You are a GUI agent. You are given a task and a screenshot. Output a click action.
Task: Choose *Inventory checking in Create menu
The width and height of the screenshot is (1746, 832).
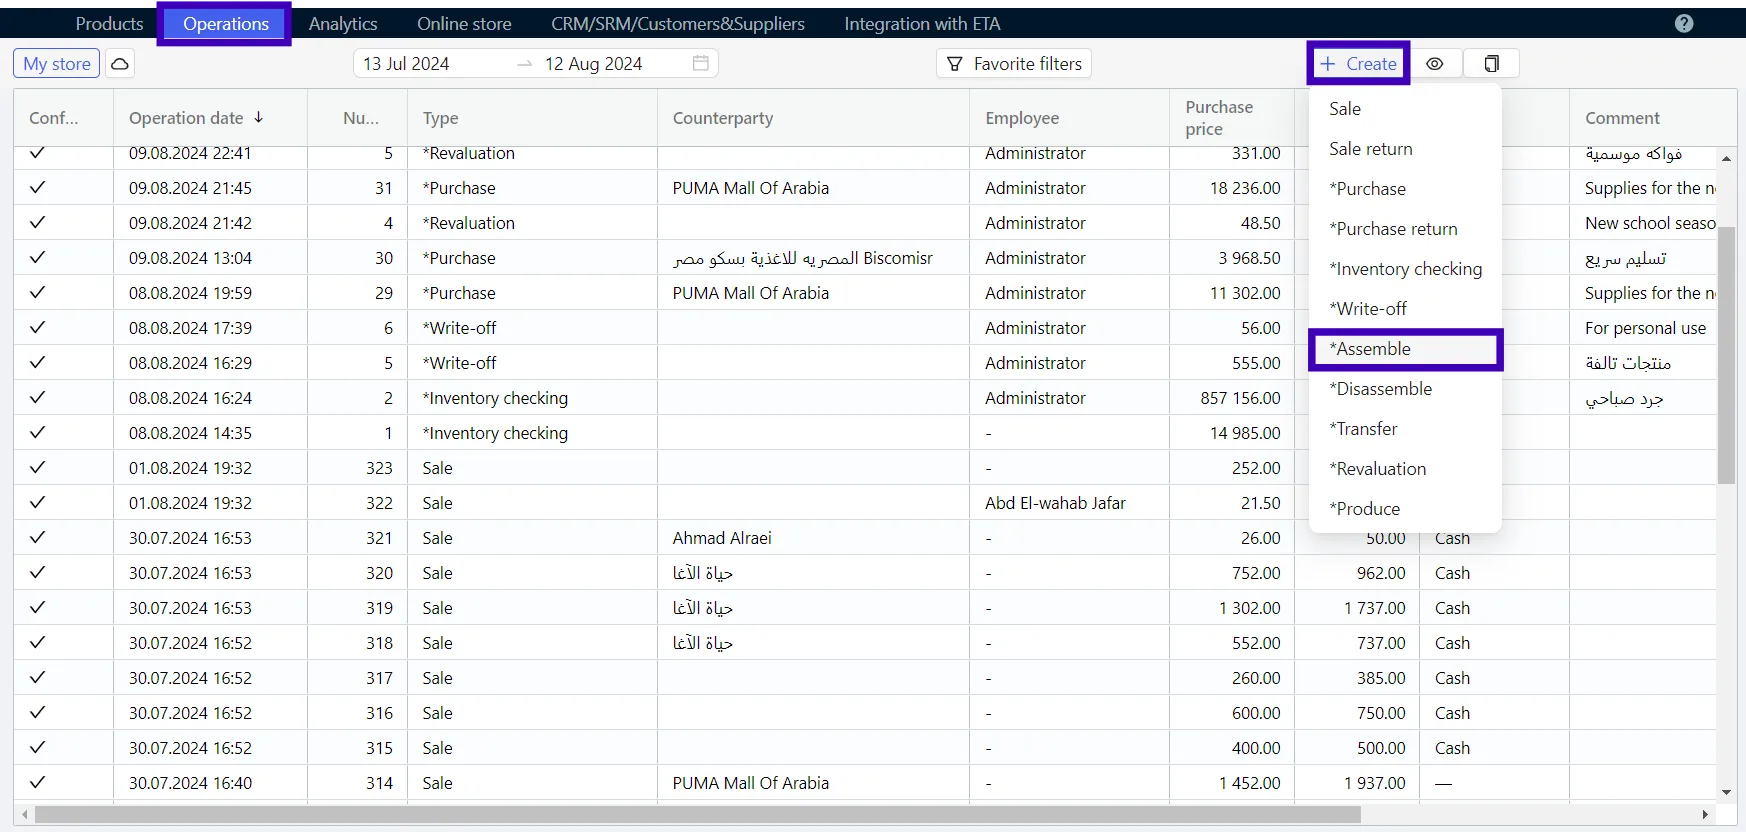pyautogui.click(x=1405, y=268)
